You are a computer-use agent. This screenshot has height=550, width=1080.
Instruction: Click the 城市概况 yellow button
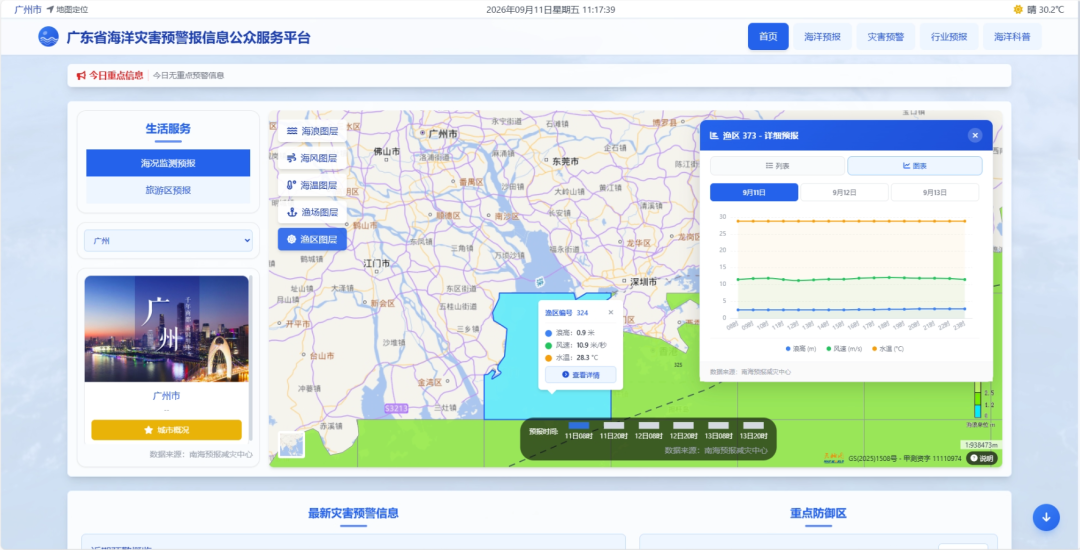click(x=167, y=430)
